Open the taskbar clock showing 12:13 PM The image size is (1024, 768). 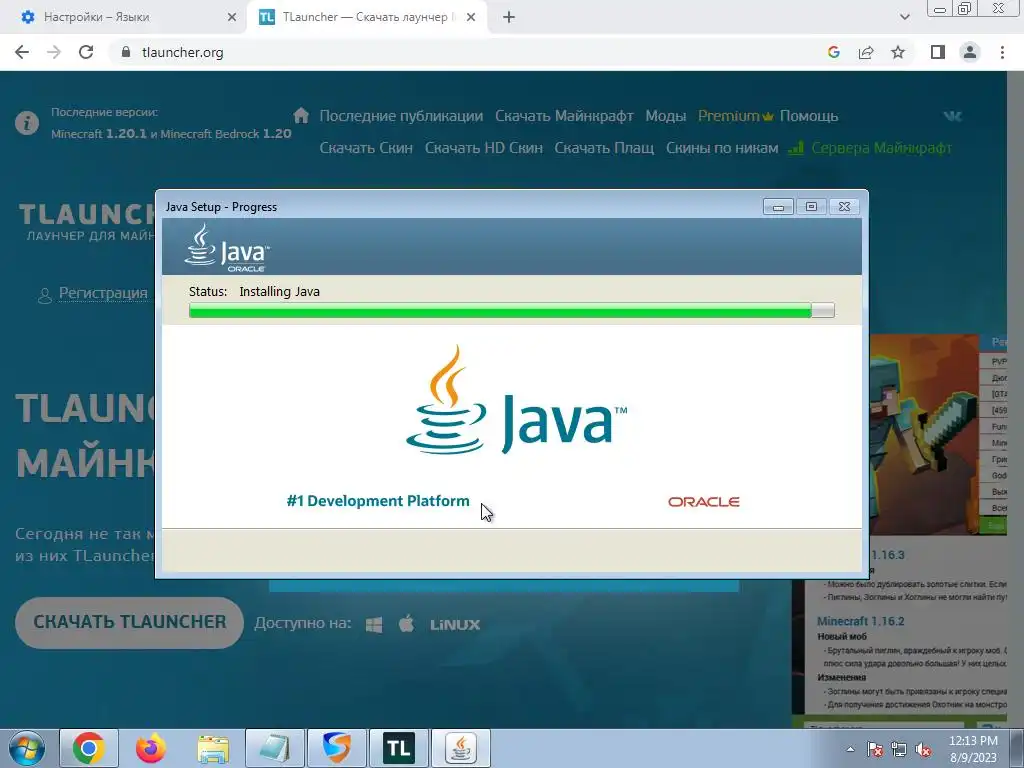pyautogui.click(x=973, y=749)
